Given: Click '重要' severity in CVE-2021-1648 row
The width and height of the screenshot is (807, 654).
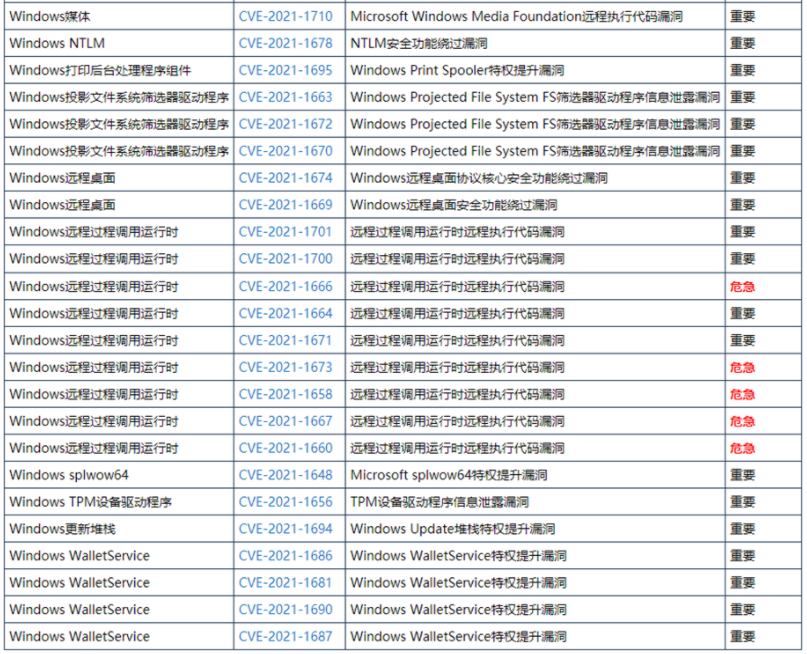Looking at the screenshot, I should [x=742, y=475].
